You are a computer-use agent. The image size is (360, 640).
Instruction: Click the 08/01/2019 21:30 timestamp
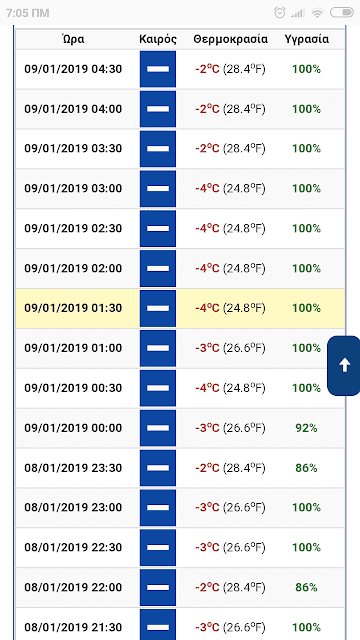click(x=73, y=627)
